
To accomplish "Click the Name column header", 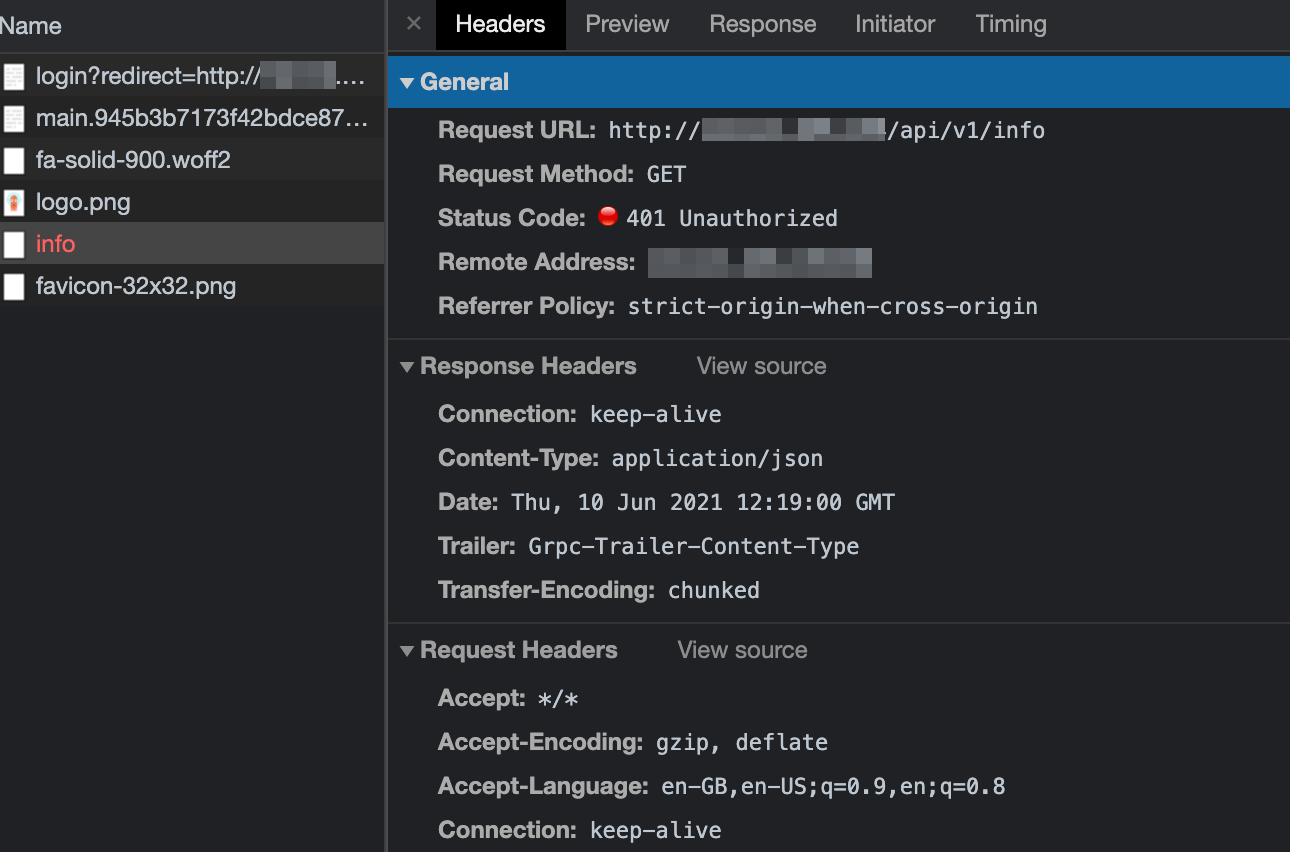I will (x=31, y=26).
